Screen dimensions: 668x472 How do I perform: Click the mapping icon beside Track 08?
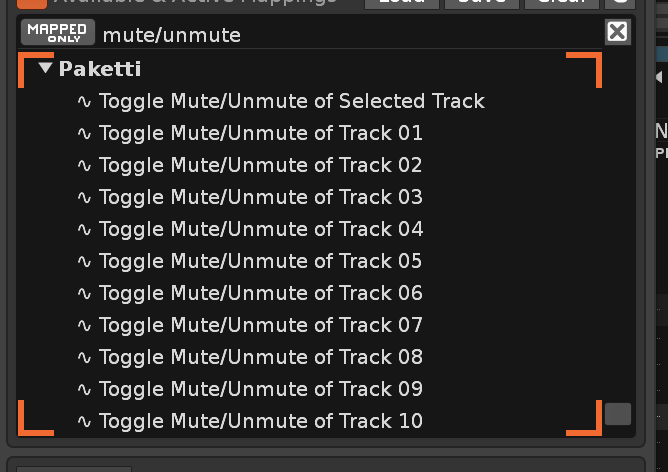(84, 357)
